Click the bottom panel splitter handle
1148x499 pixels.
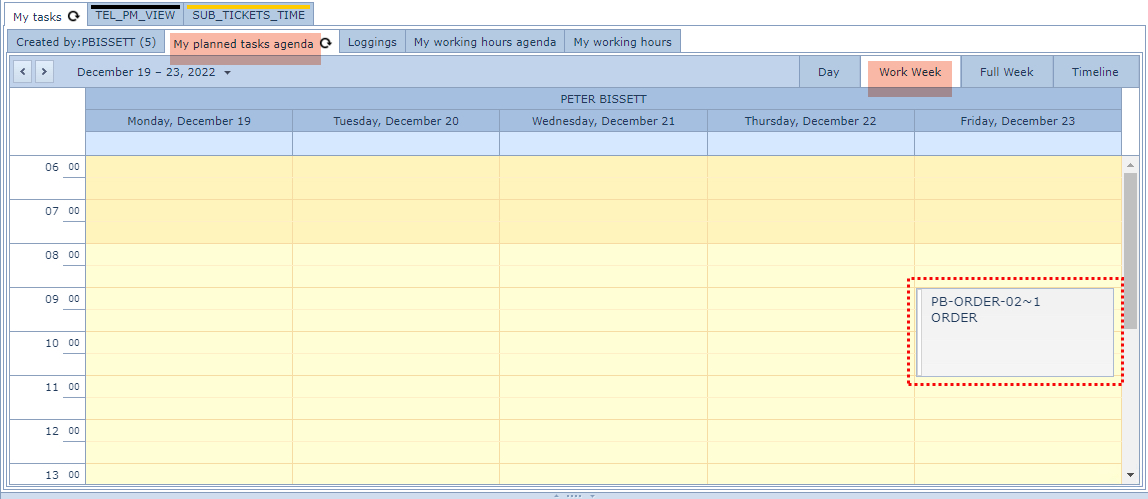coord(573,495)
